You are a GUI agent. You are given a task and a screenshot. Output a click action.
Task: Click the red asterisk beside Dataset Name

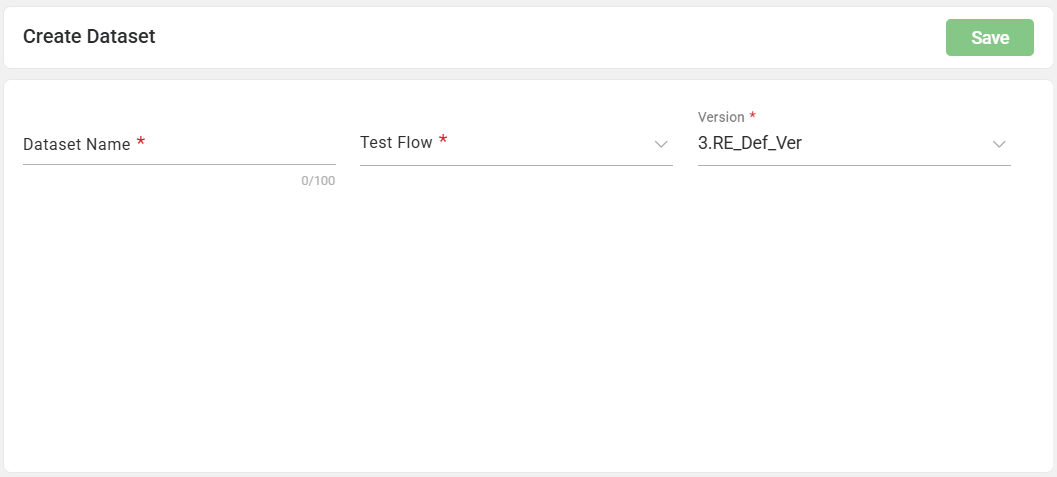pyautogui.click(x=141, y=142)
